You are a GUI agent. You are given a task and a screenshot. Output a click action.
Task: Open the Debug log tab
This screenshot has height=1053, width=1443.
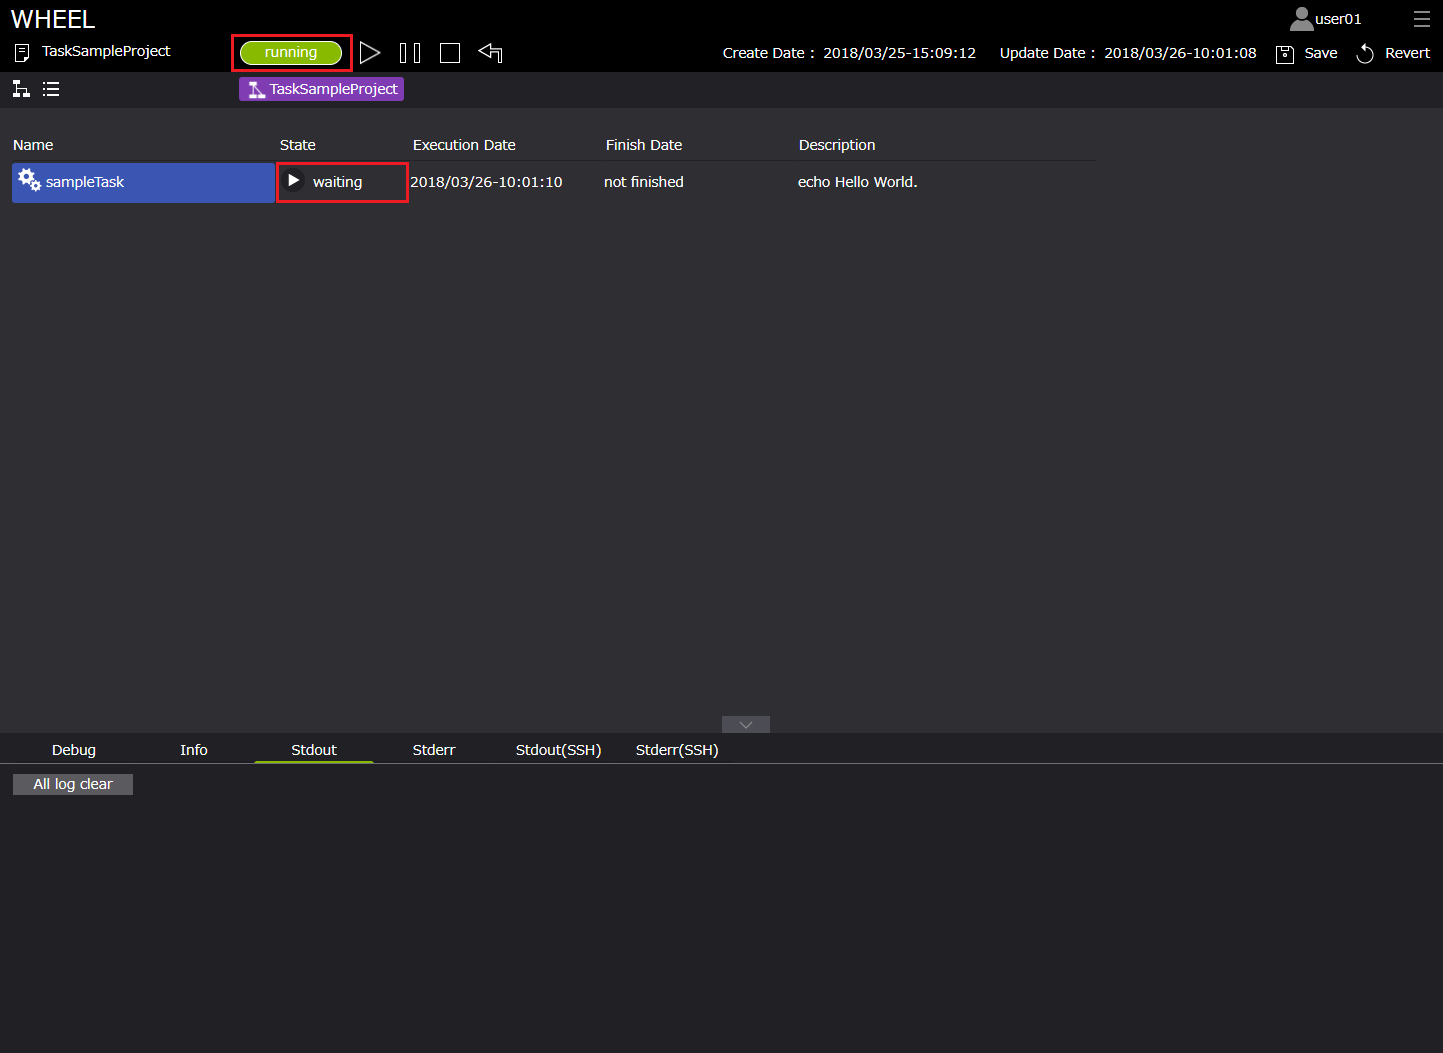point(74,750)
